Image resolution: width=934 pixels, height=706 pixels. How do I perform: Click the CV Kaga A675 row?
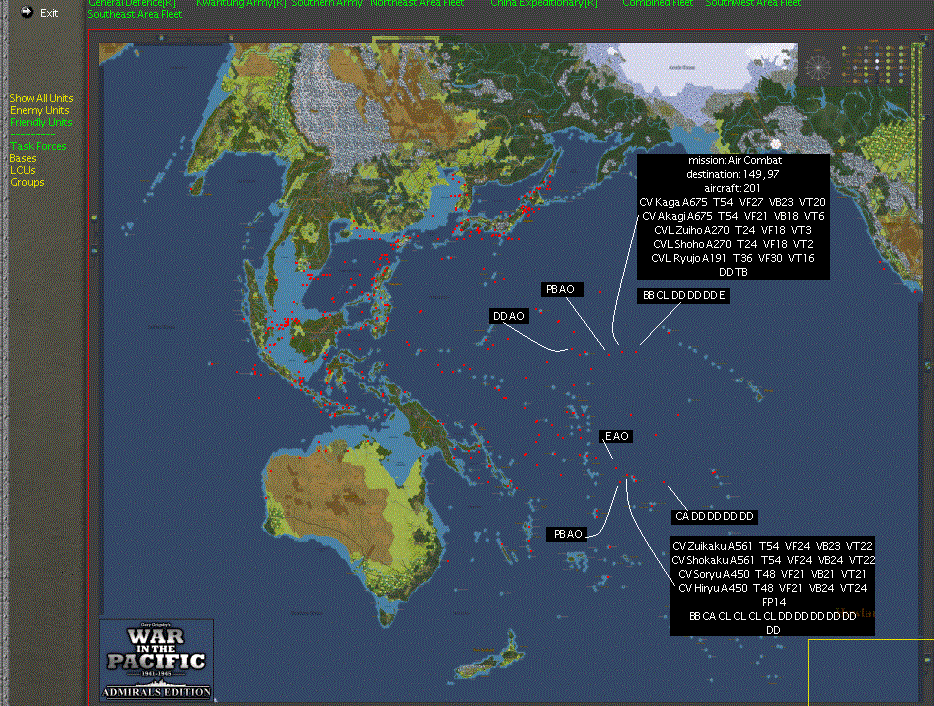coord(732,203)
